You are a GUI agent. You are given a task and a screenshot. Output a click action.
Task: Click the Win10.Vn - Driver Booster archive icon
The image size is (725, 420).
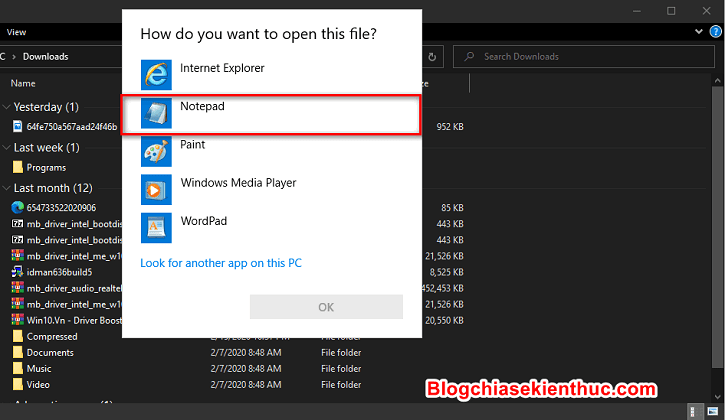(18, 320)
